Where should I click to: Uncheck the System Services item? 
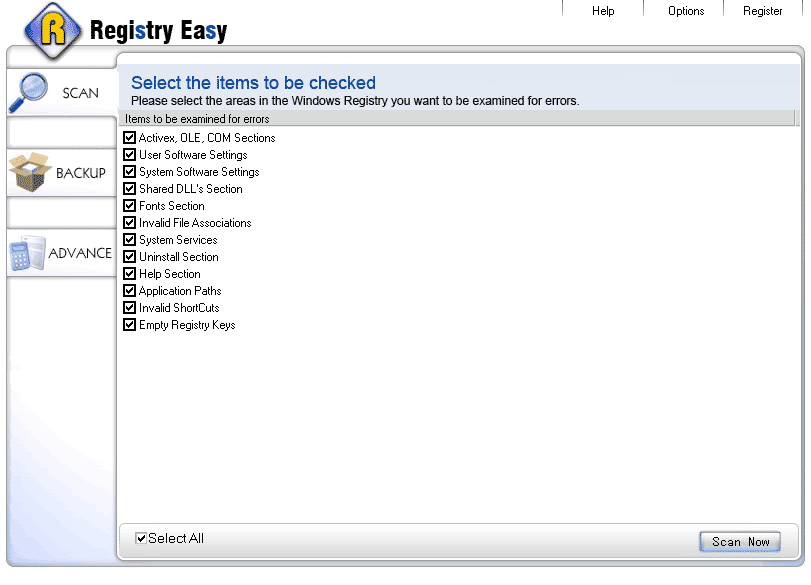click(129, 240)
